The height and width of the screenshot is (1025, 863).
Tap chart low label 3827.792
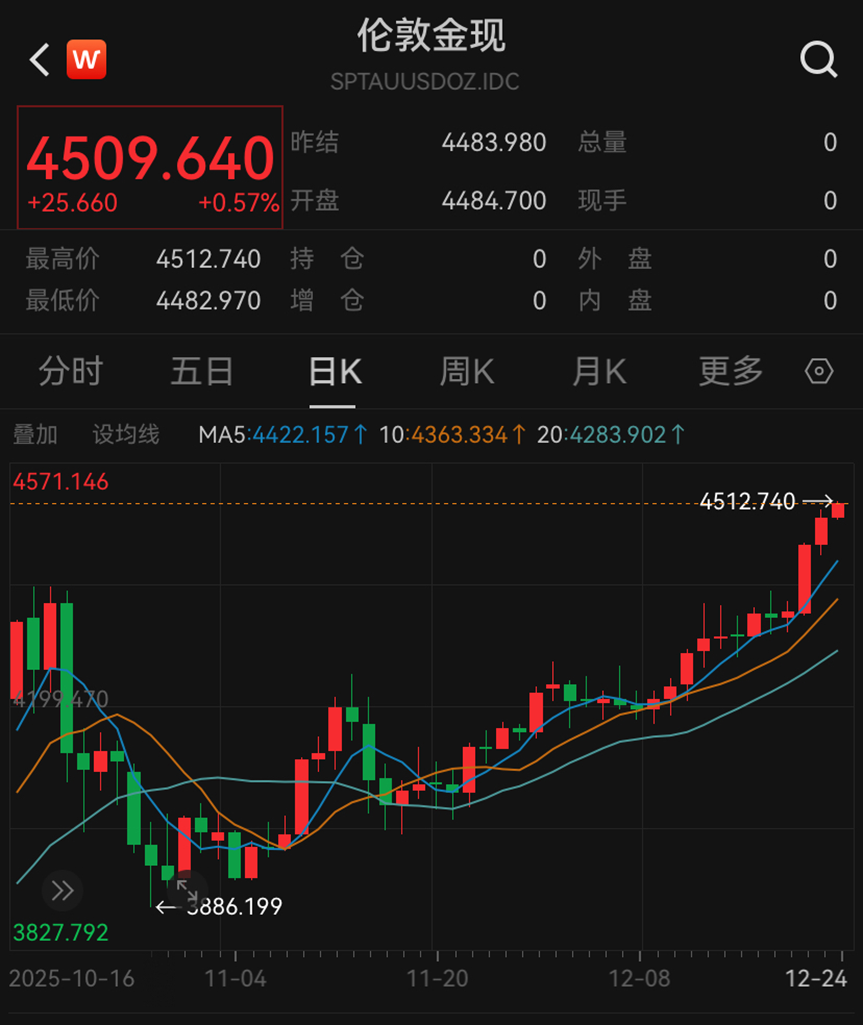[x=61, y=933]
